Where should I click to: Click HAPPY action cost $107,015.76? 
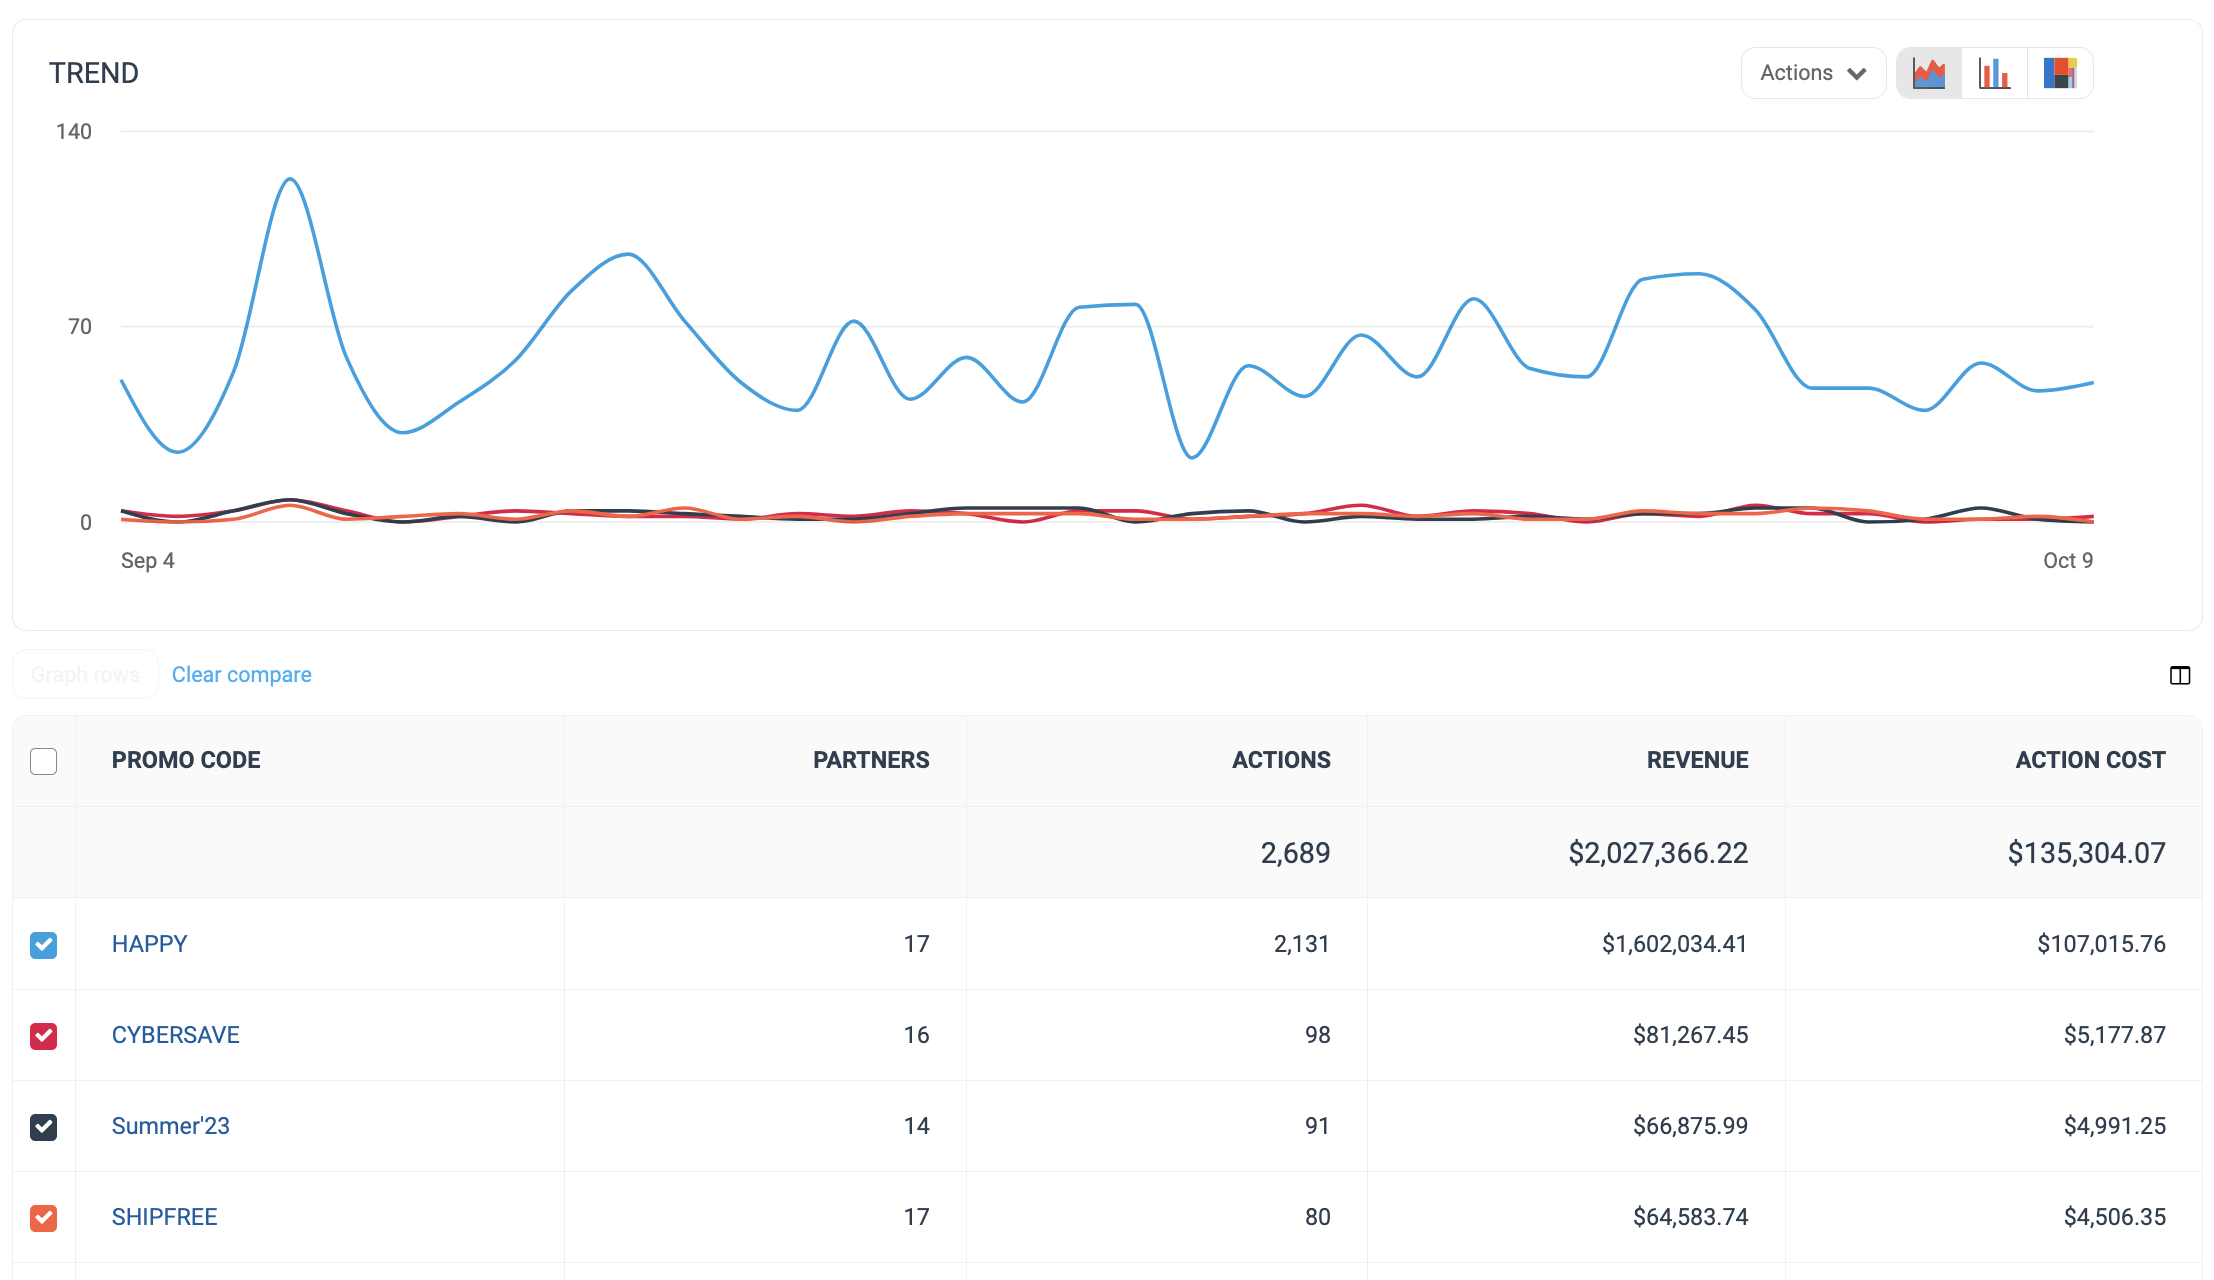click(x=2101, y=944)
